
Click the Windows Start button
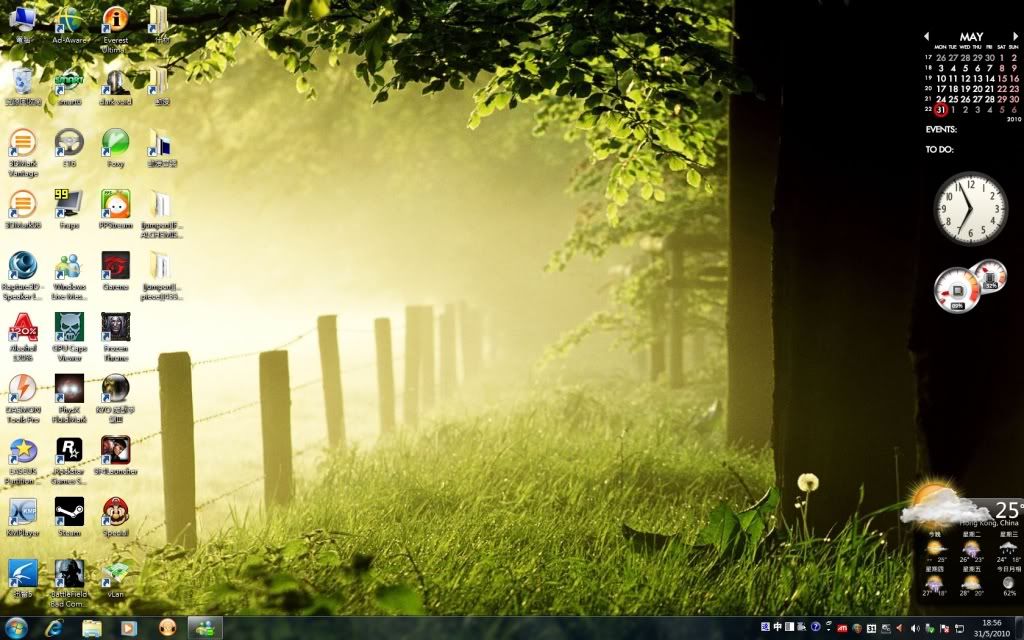17,628
